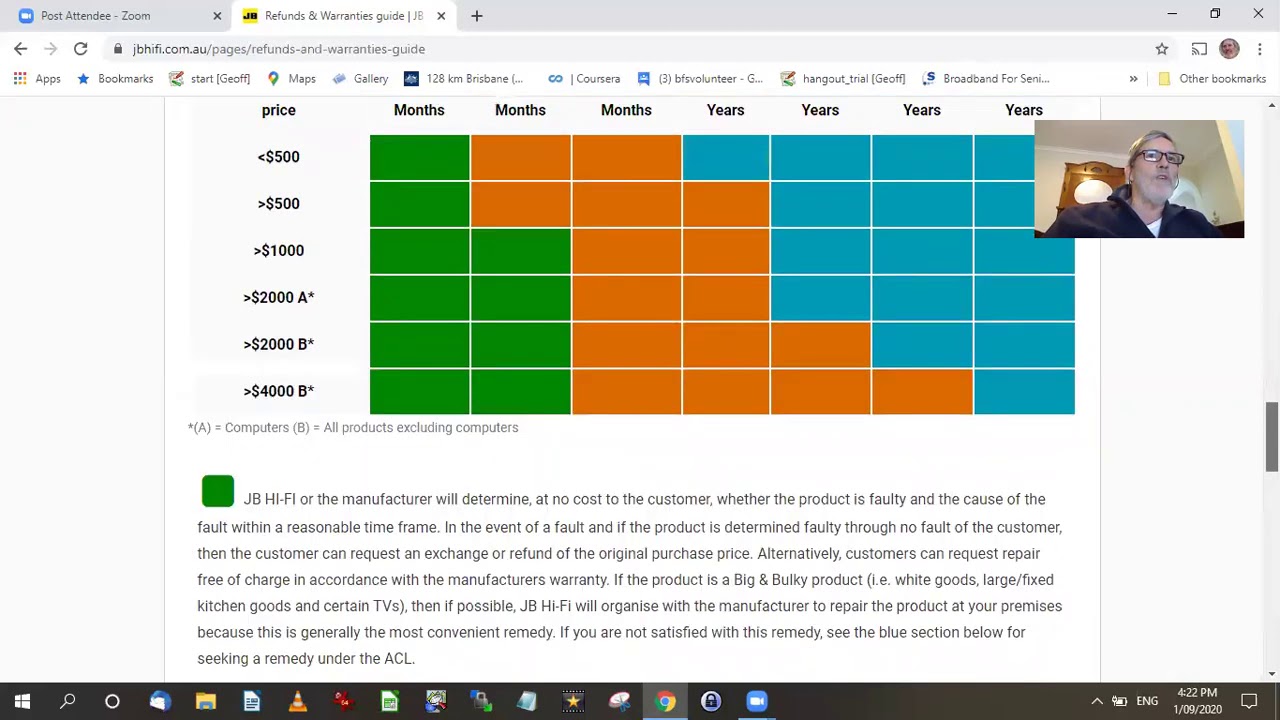The height and width of the screenshot is (720, 1280).
Task: Select the >$4000 B* row label
Action: 278,391
